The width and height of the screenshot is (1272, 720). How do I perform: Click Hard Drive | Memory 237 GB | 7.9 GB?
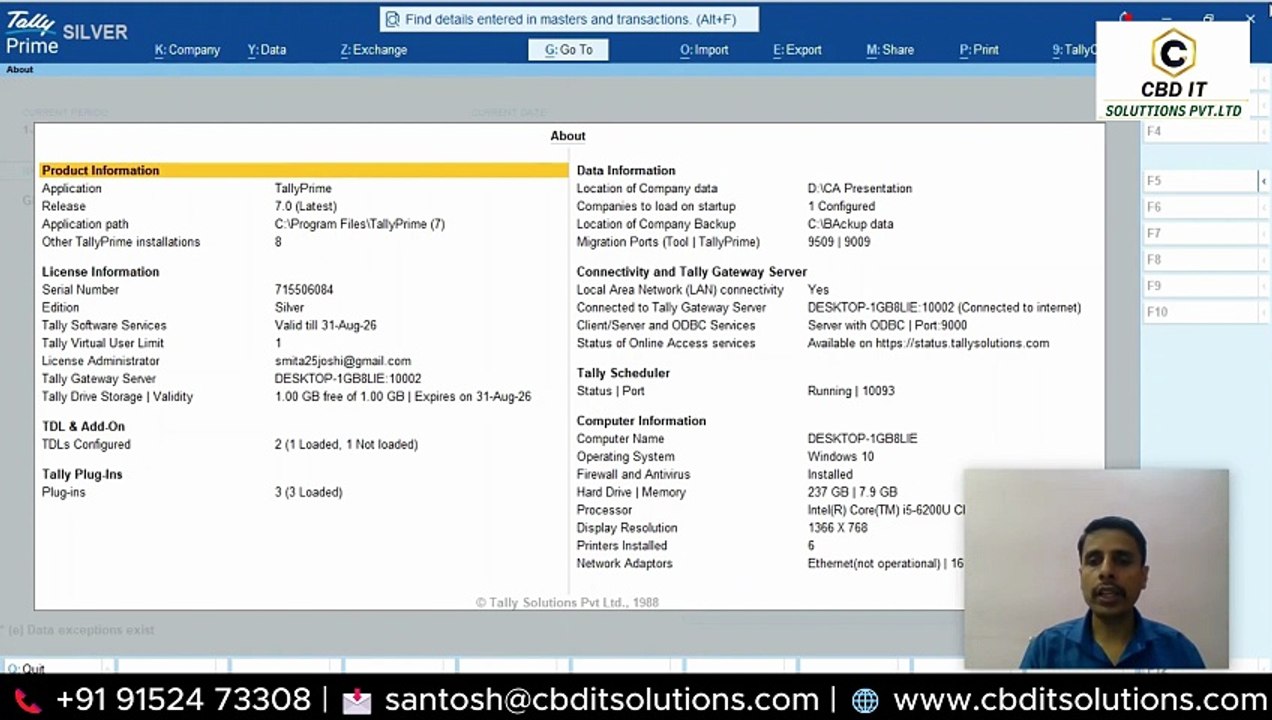(852, 493)
